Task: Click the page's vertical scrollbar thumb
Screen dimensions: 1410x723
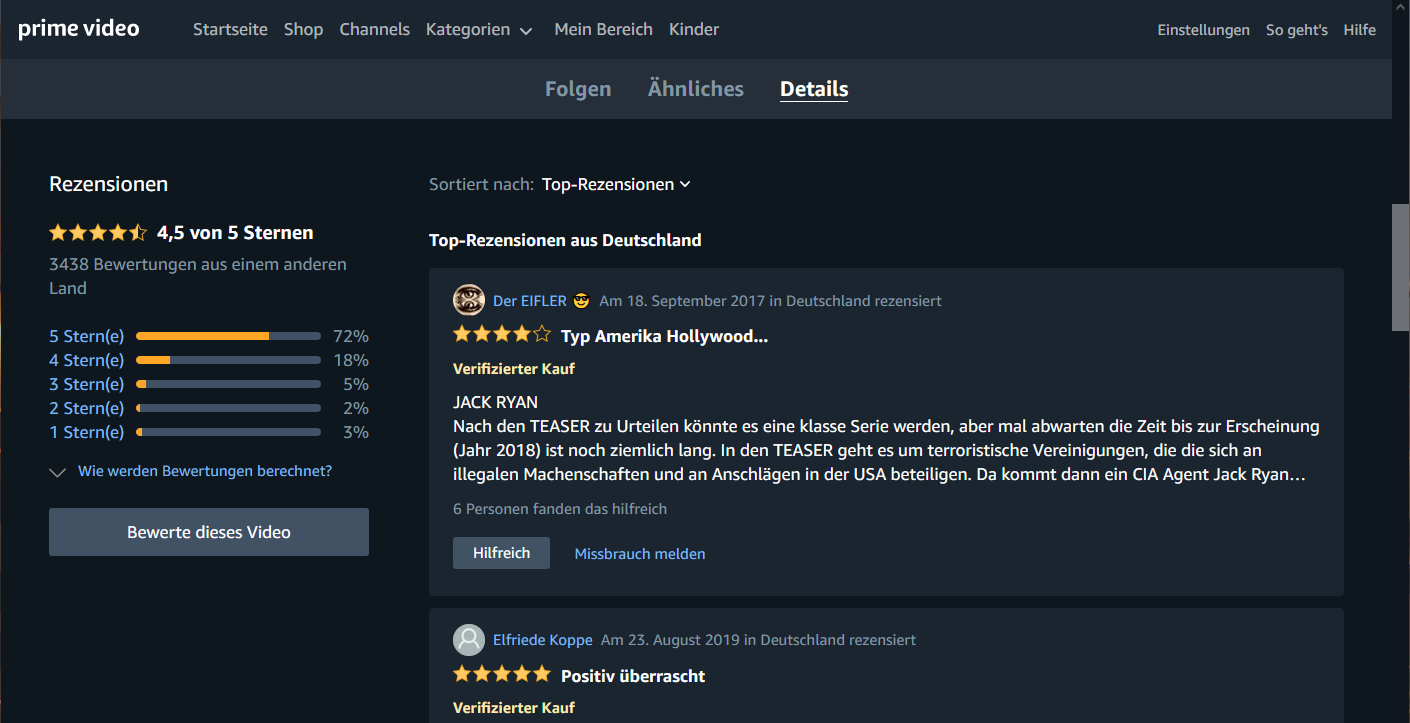Action: (1400, 267)
